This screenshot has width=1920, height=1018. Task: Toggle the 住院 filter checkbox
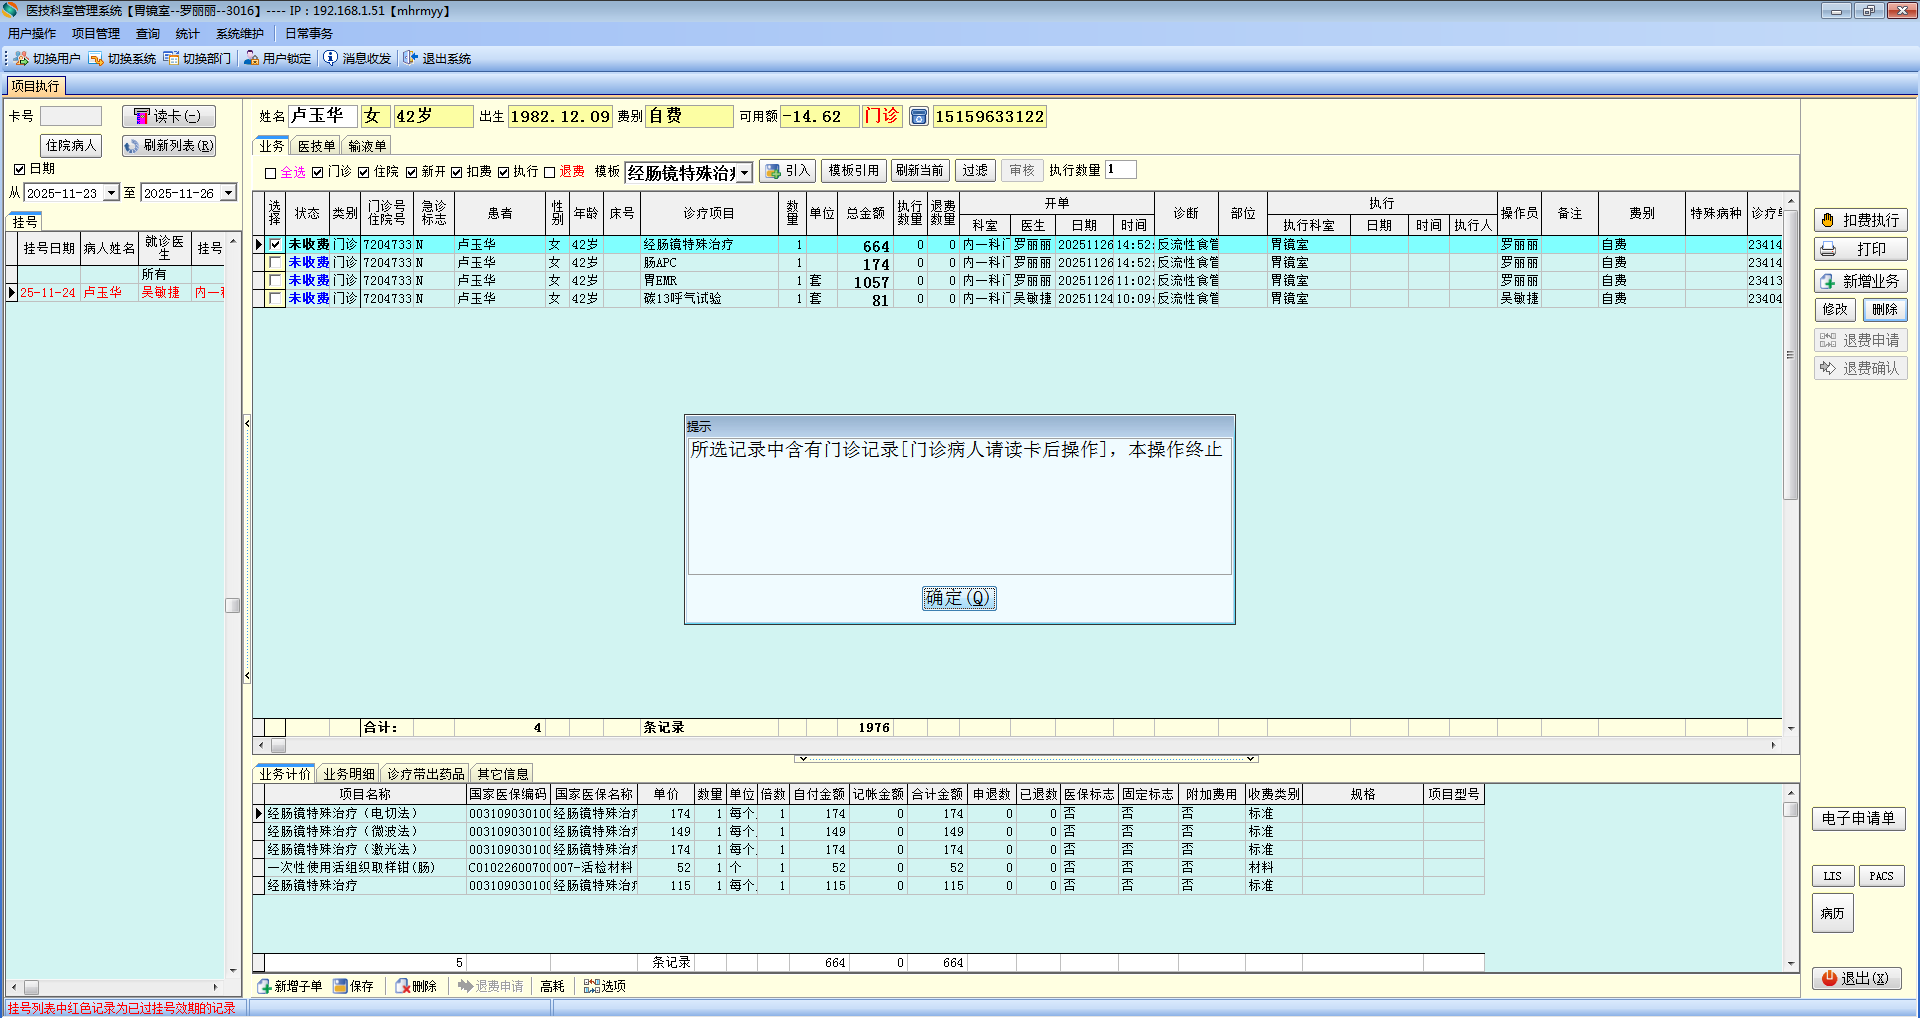[x=364, y=172]
